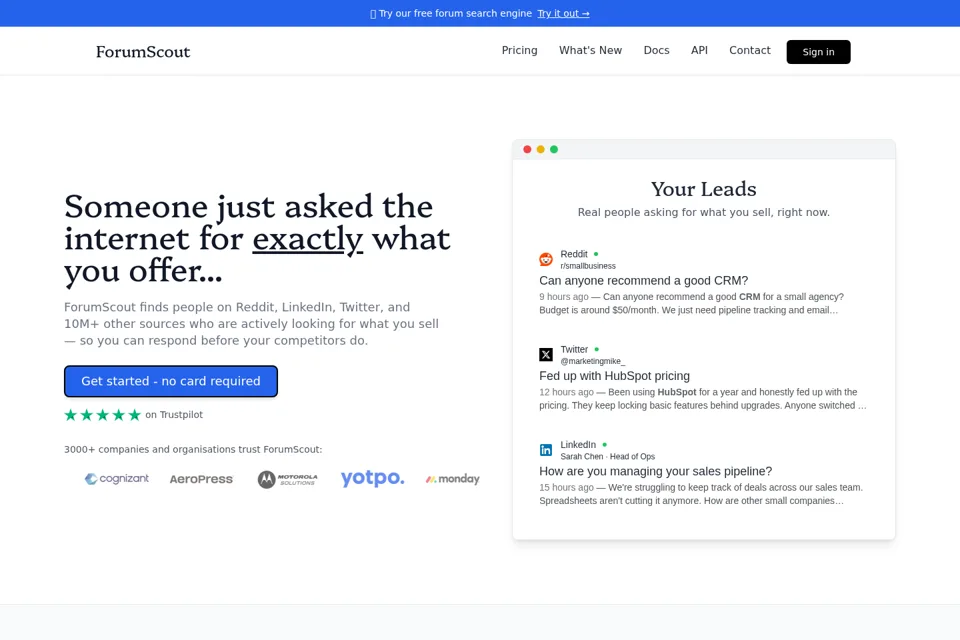
Task: Open the API nav link
Action: [699, 51]
